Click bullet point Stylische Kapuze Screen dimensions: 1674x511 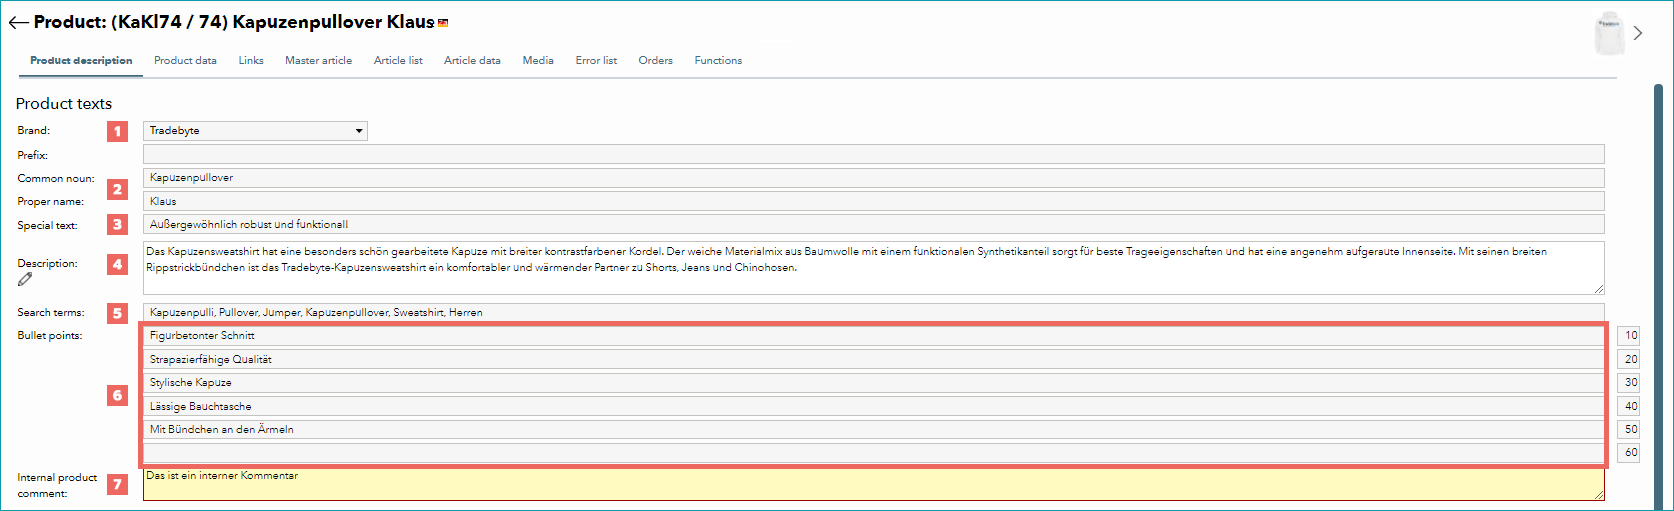pyautogui.click(x=874, y=383)
